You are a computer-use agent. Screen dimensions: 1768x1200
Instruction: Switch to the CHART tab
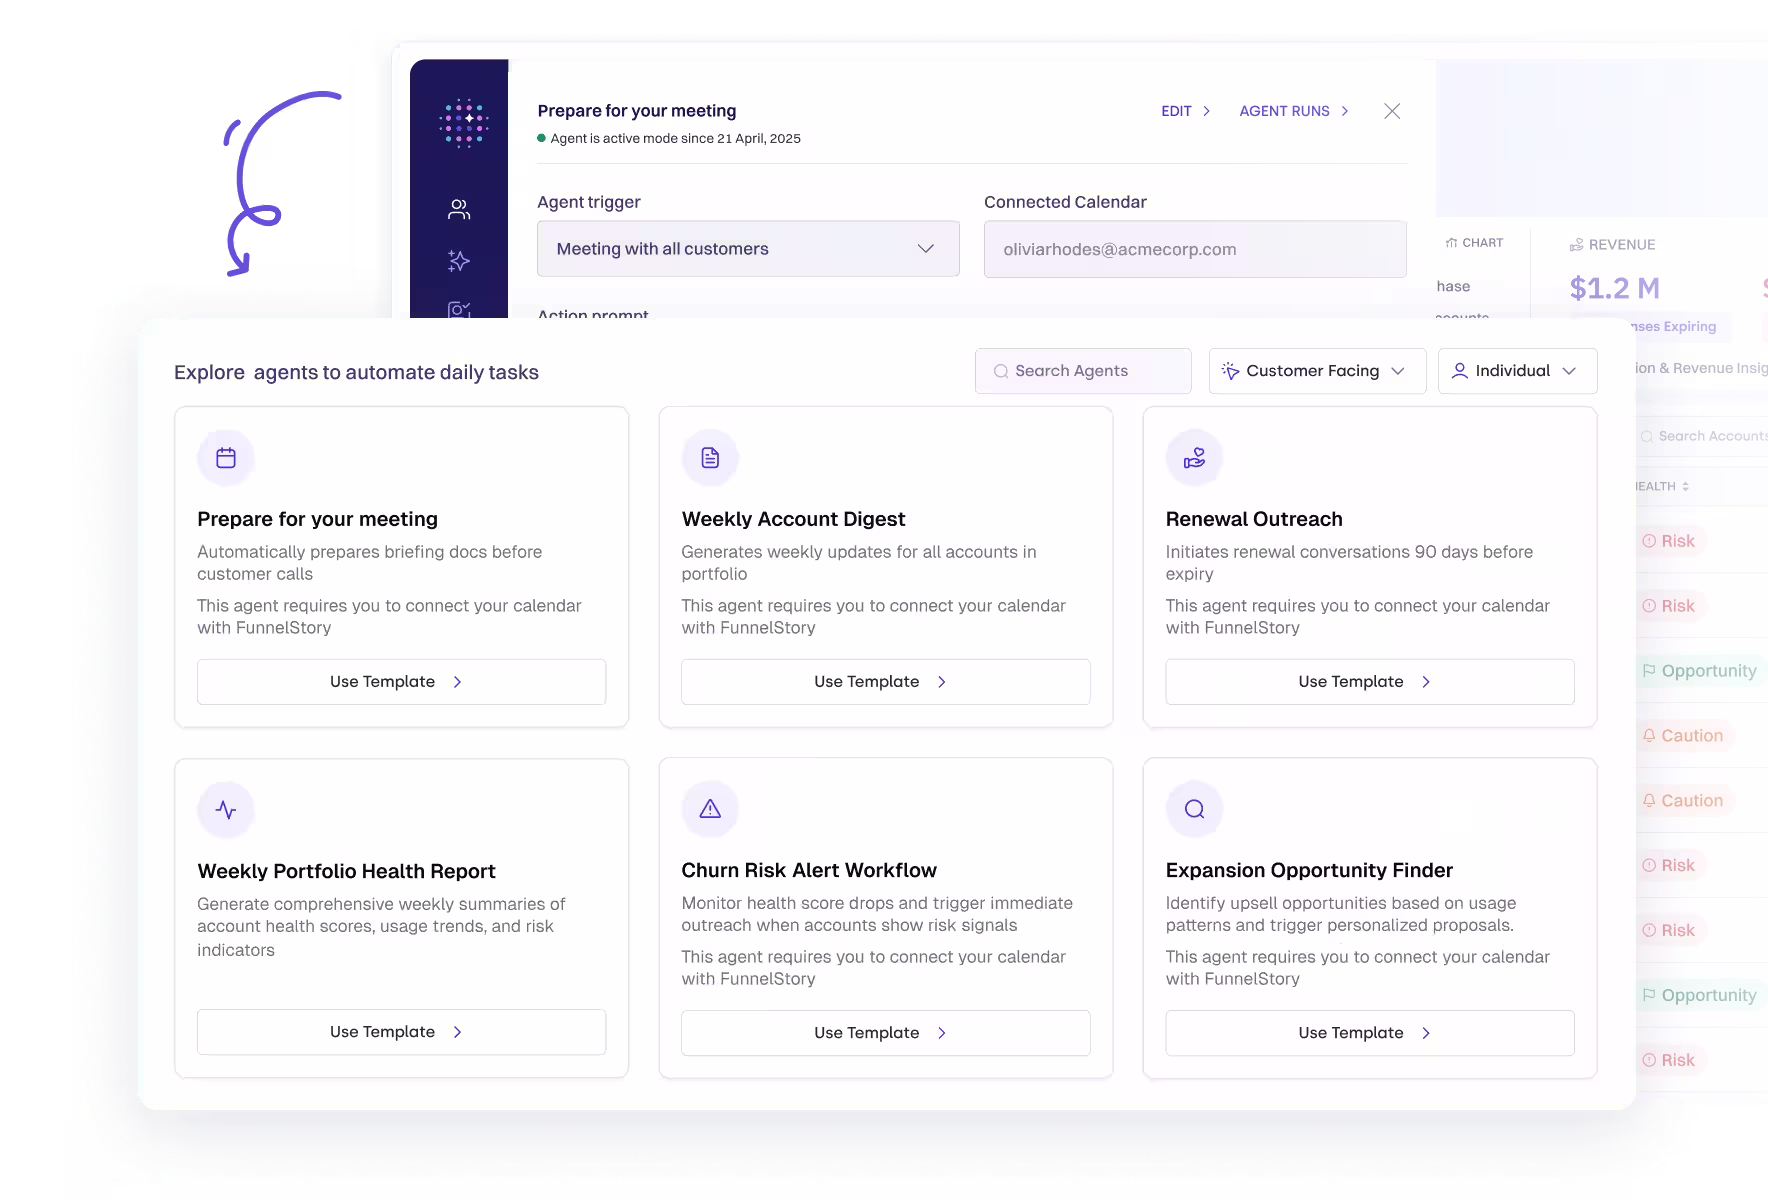pos(1475,242)
